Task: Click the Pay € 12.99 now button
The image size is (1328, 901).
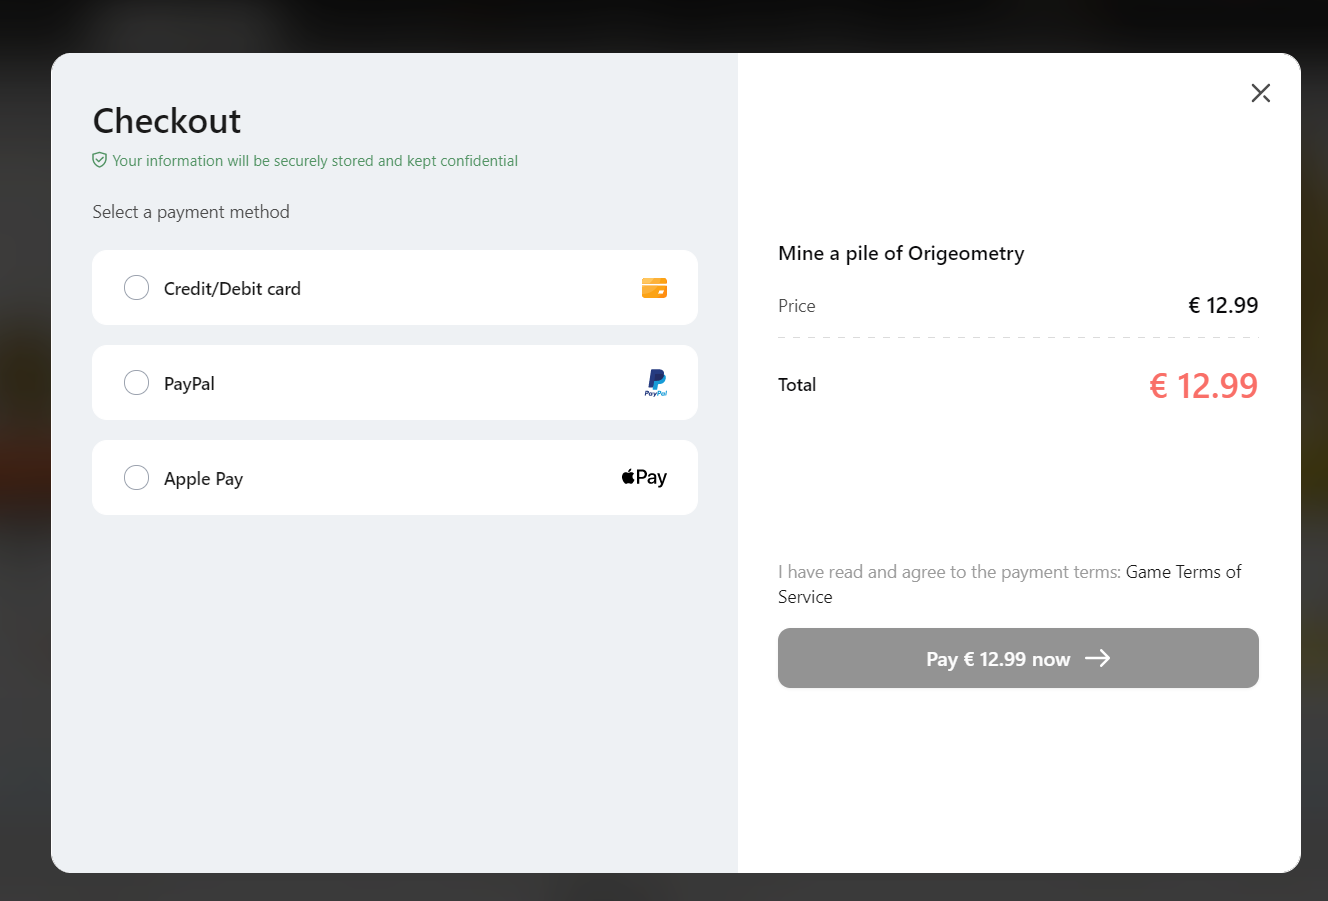Action: tap(1018, 658)
